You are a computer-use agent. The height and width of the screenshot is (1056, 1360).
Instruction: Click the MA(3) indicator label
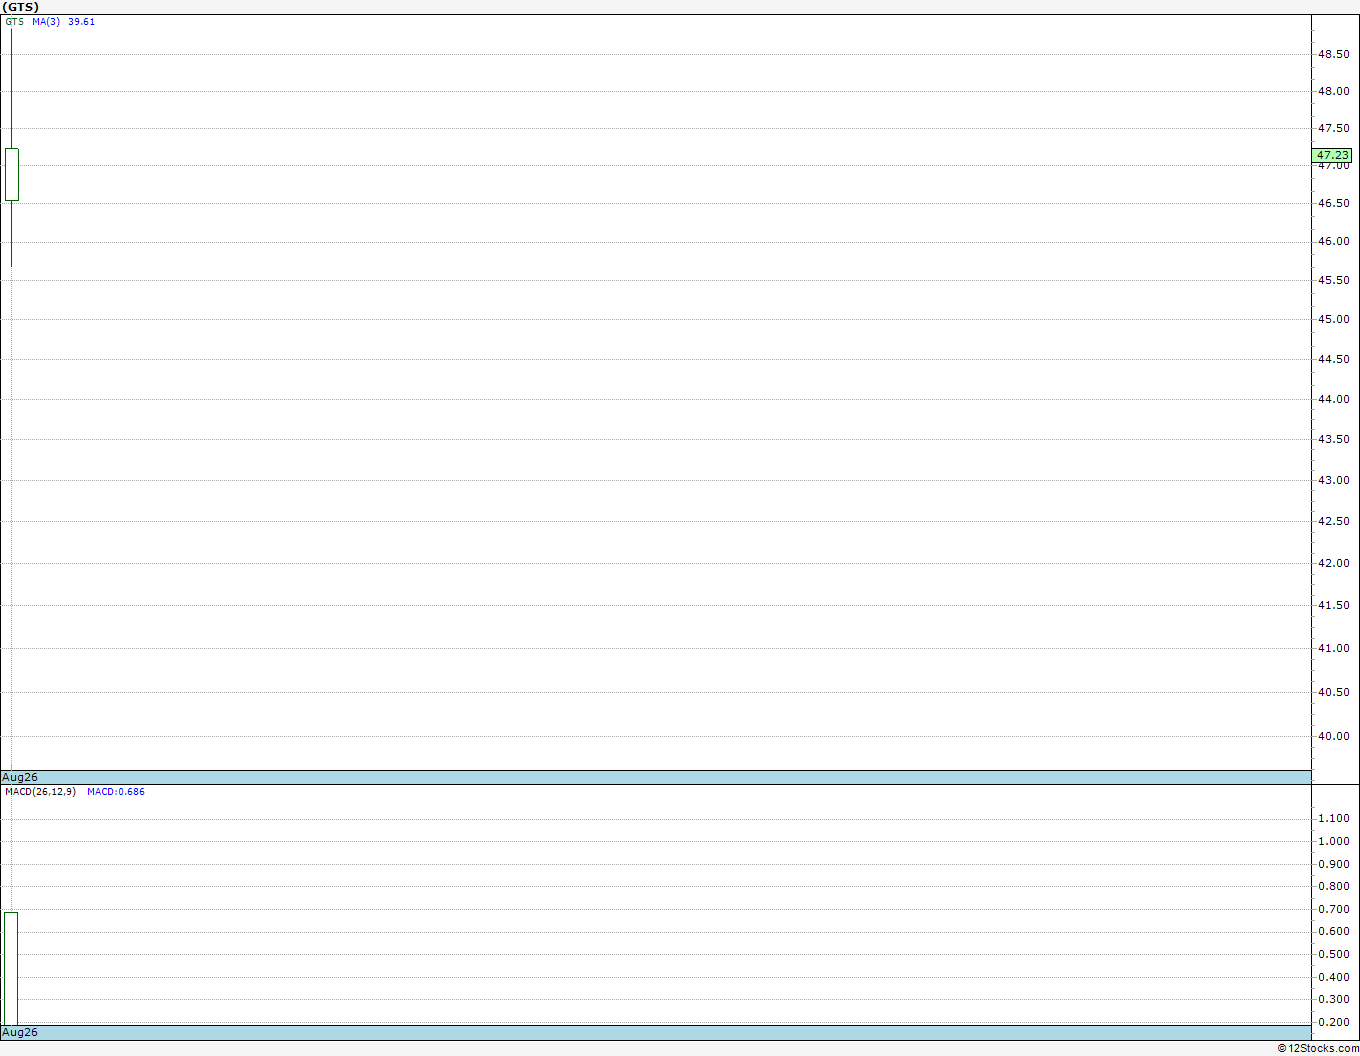(x=46, y=22)
